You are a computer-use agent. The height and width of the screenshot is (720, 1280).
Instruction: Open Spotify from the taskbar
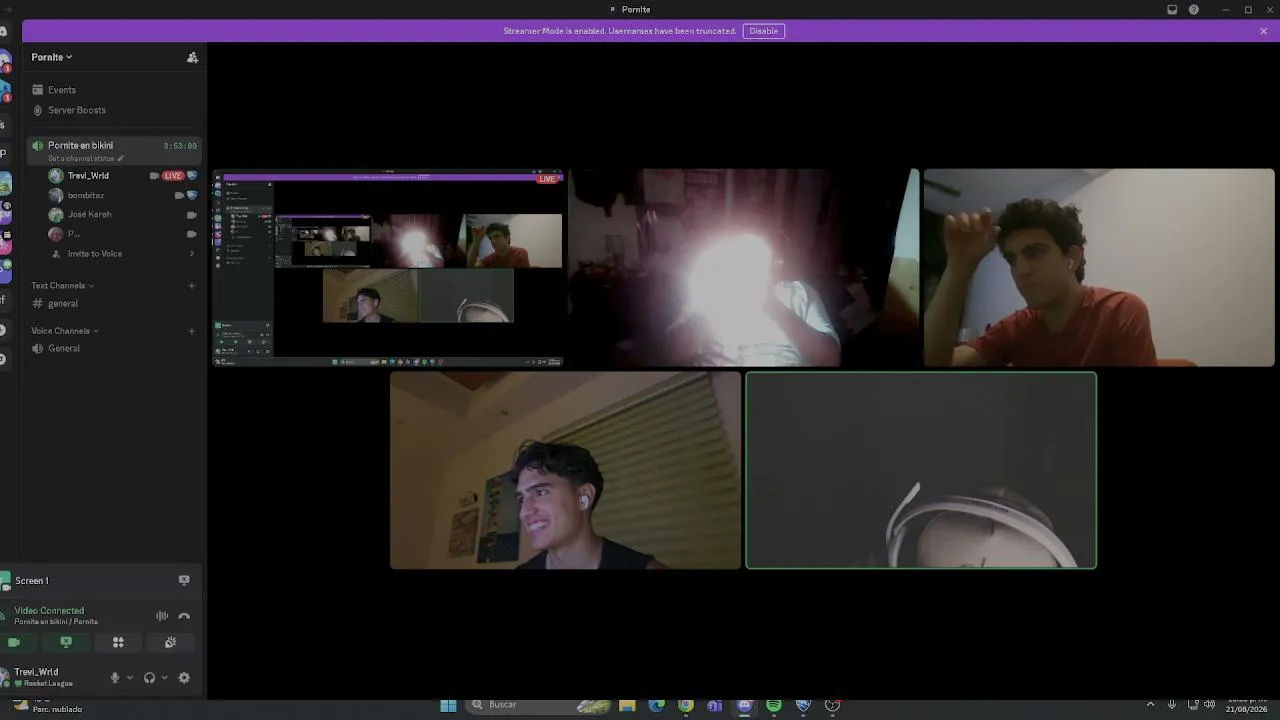coord(774,705)
